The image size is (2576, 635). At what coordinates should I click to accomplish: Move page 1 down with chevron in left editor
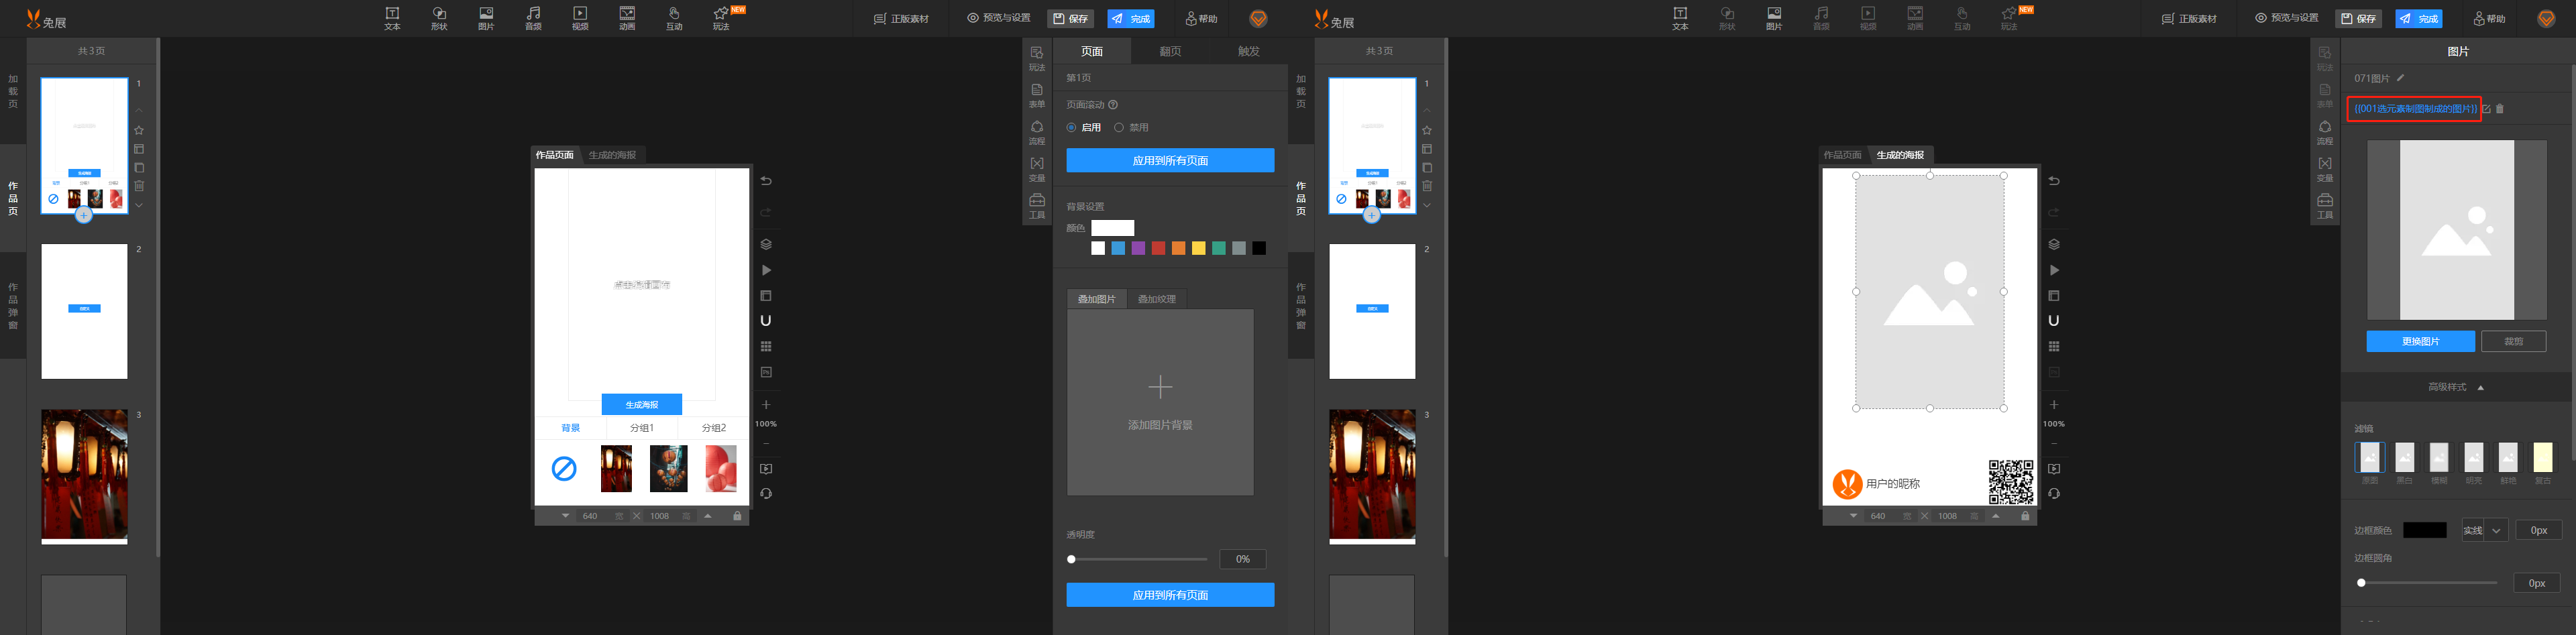(x=139, y=205)
